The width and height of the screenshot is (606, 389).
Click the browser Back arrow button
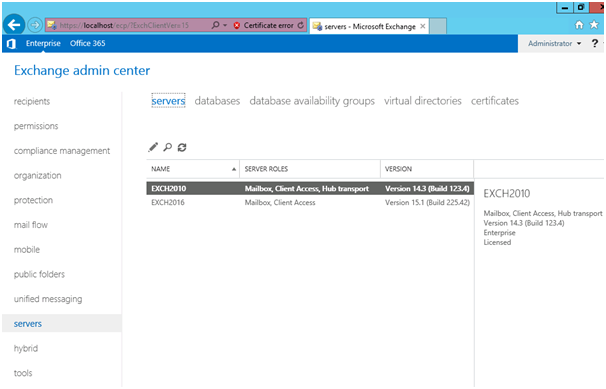pos(14,25)
